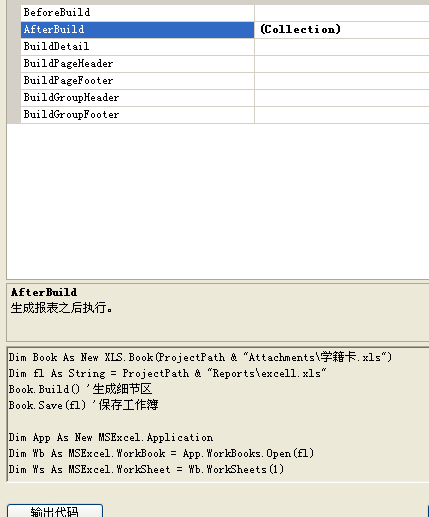
Task: Click the Book.Build() code line
Action: (80, 389)
